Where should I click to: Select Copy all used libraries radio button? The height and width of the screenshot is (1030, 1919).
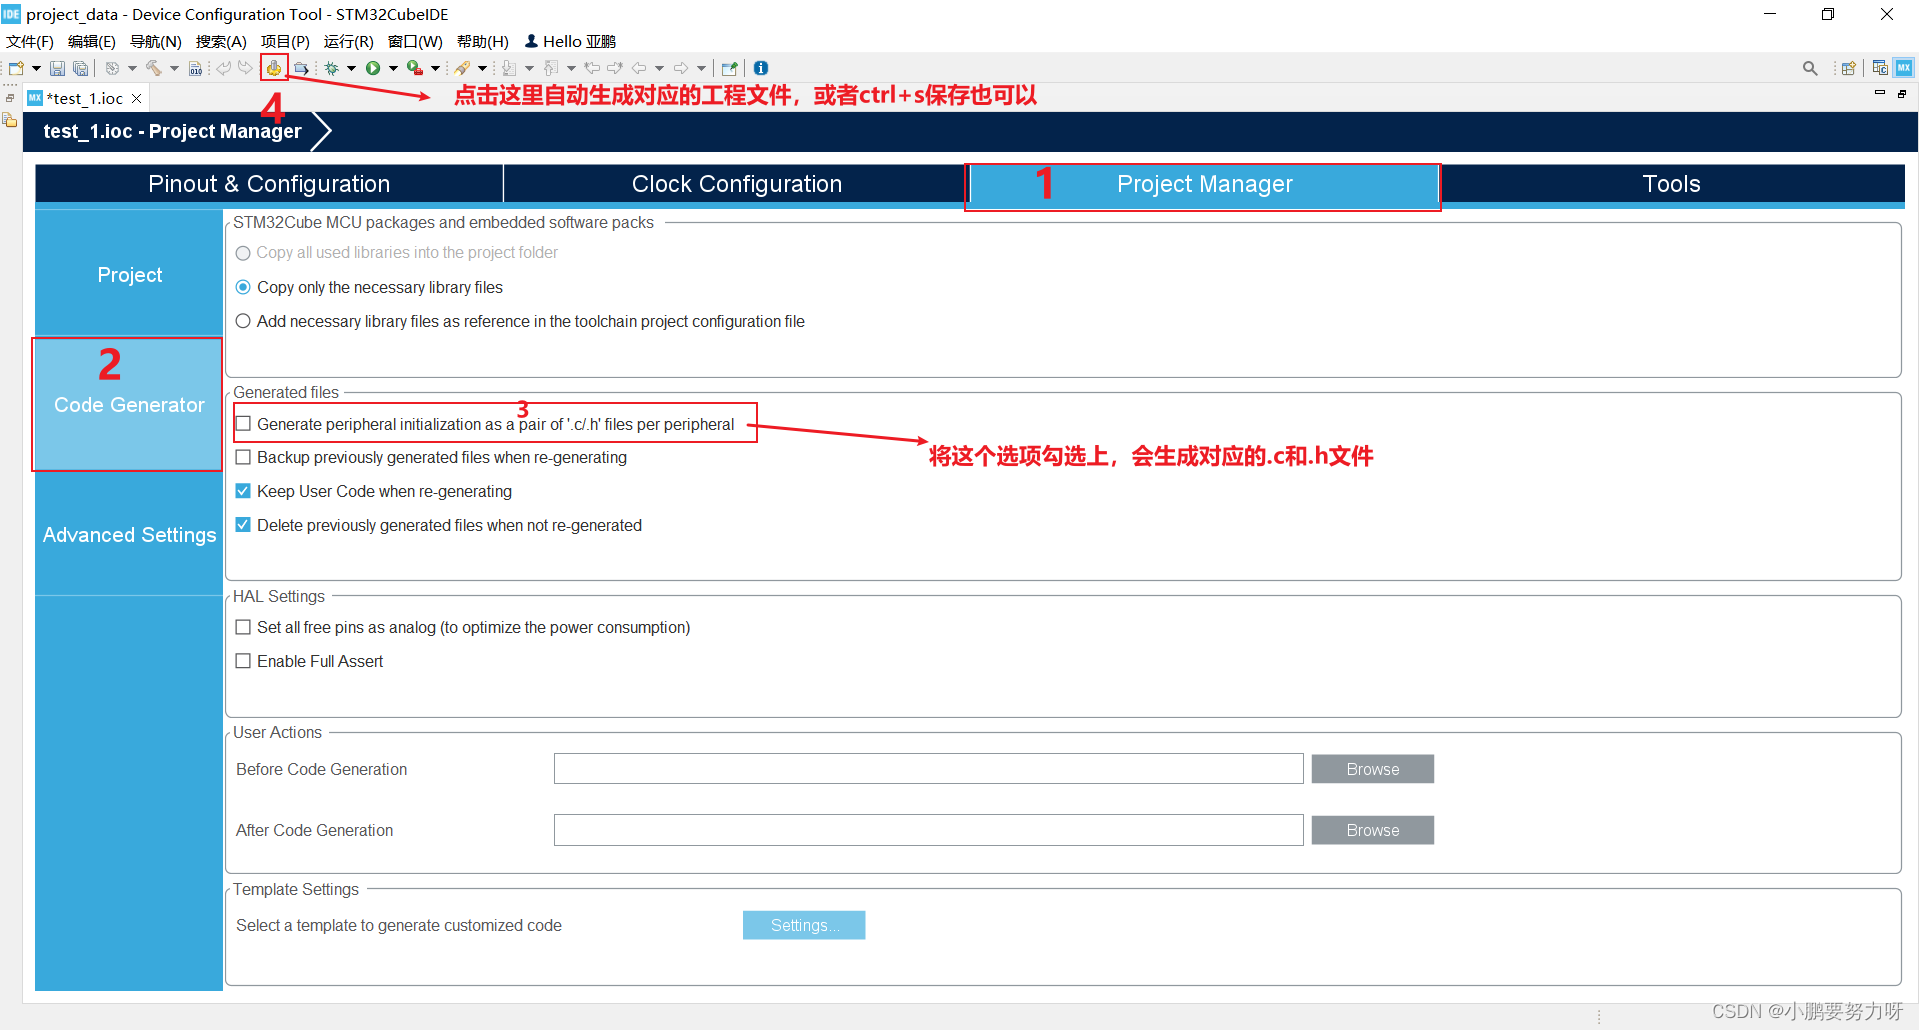[x=243, y=253]
